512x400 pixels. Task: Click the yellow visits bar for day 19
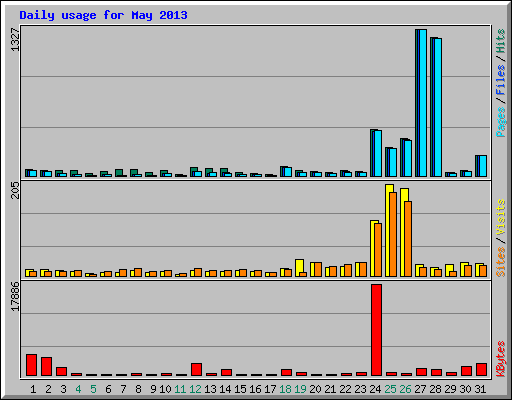point(299,268)
